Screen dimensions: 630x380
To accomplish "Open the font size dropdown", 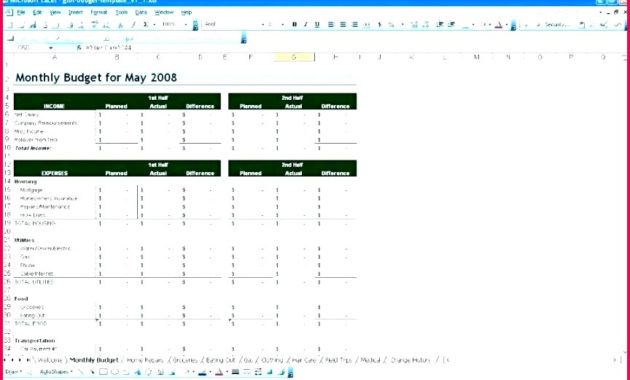I will coord(283,25).
